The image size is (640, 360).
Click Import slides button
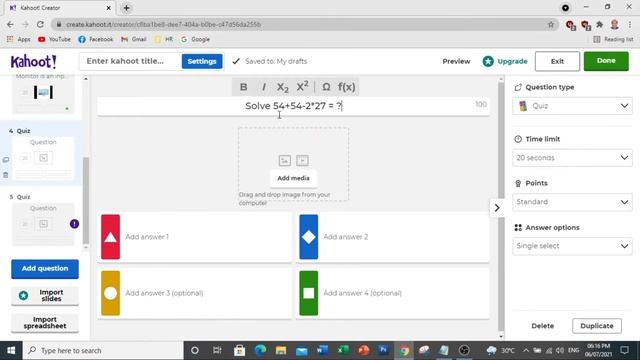pos(45,296)
